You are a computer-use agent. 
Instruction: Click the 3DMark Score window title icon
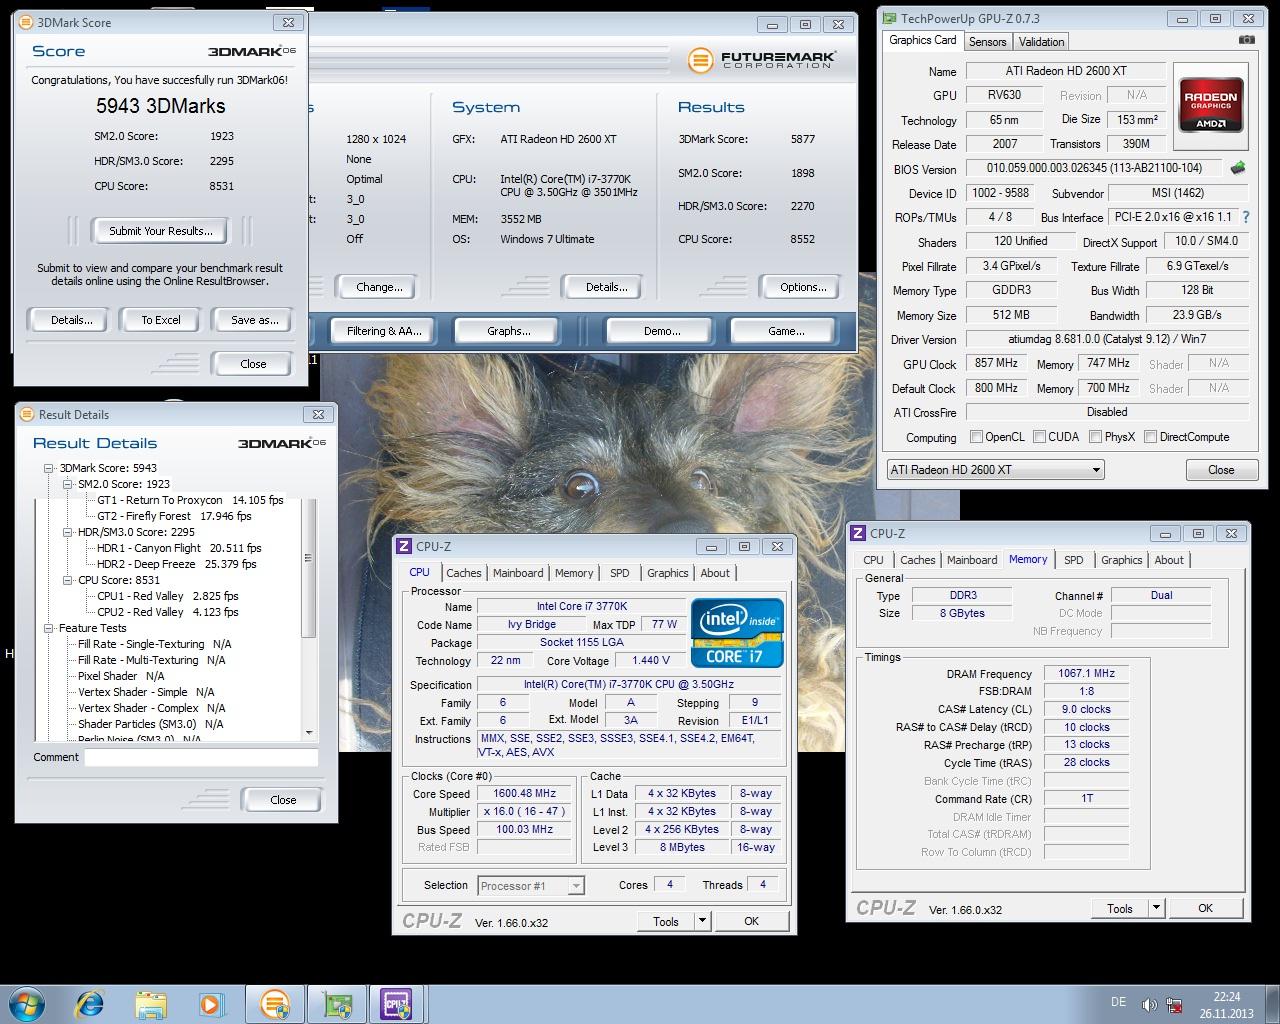(x=26, y=22)
